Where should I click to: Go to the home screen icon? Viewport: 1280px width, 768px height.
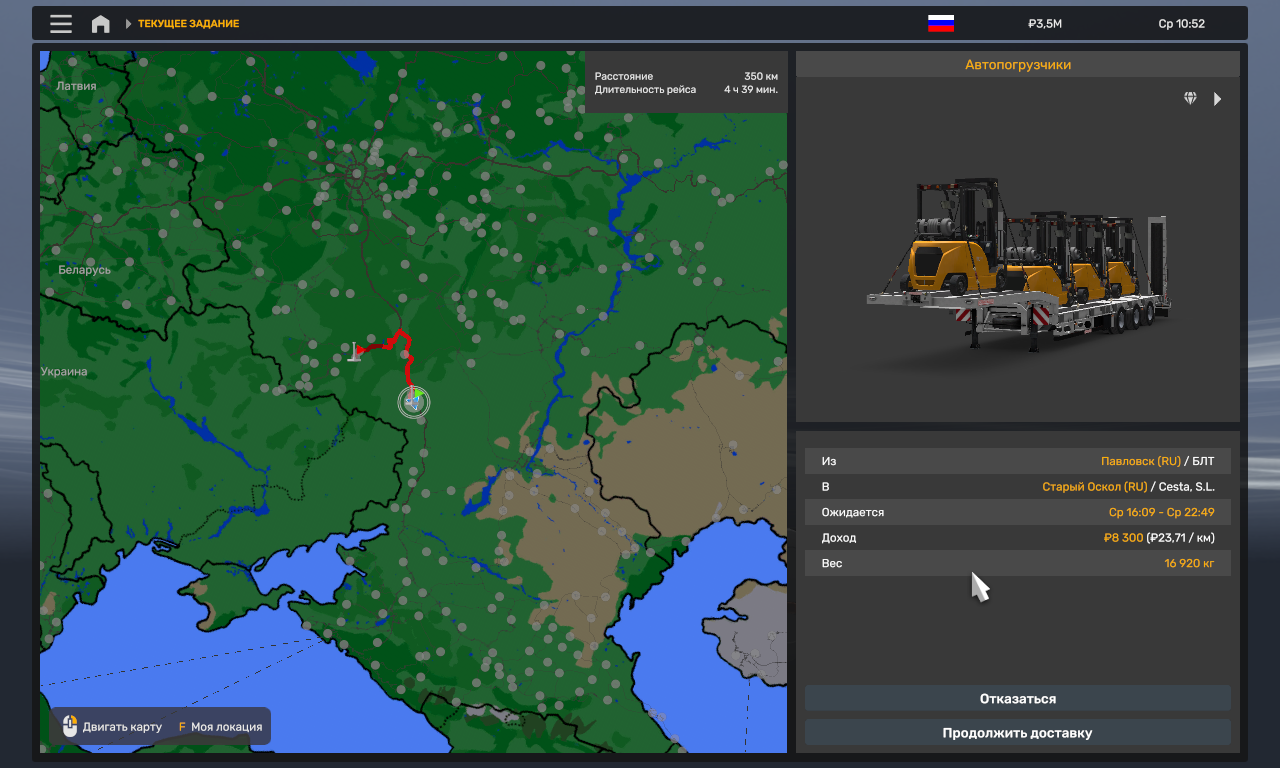click(x=101, y=24)
